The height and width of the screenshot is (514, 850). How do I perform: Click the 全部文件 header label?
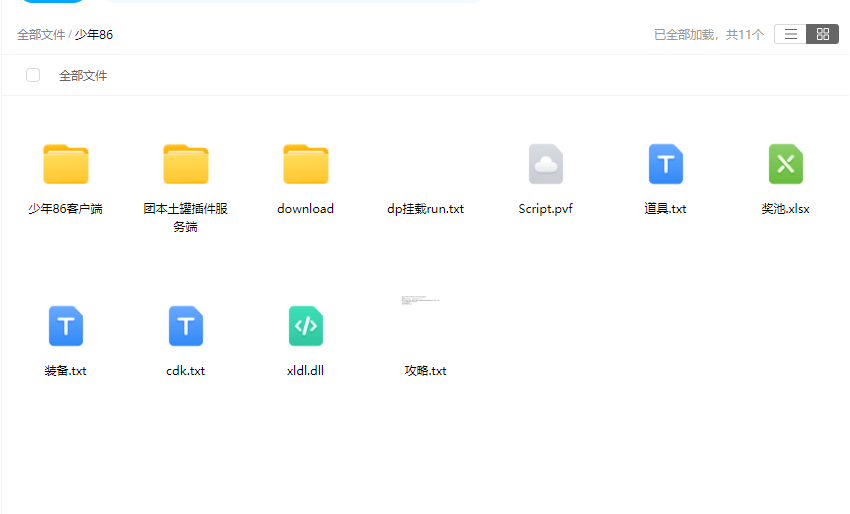point(83,76)
